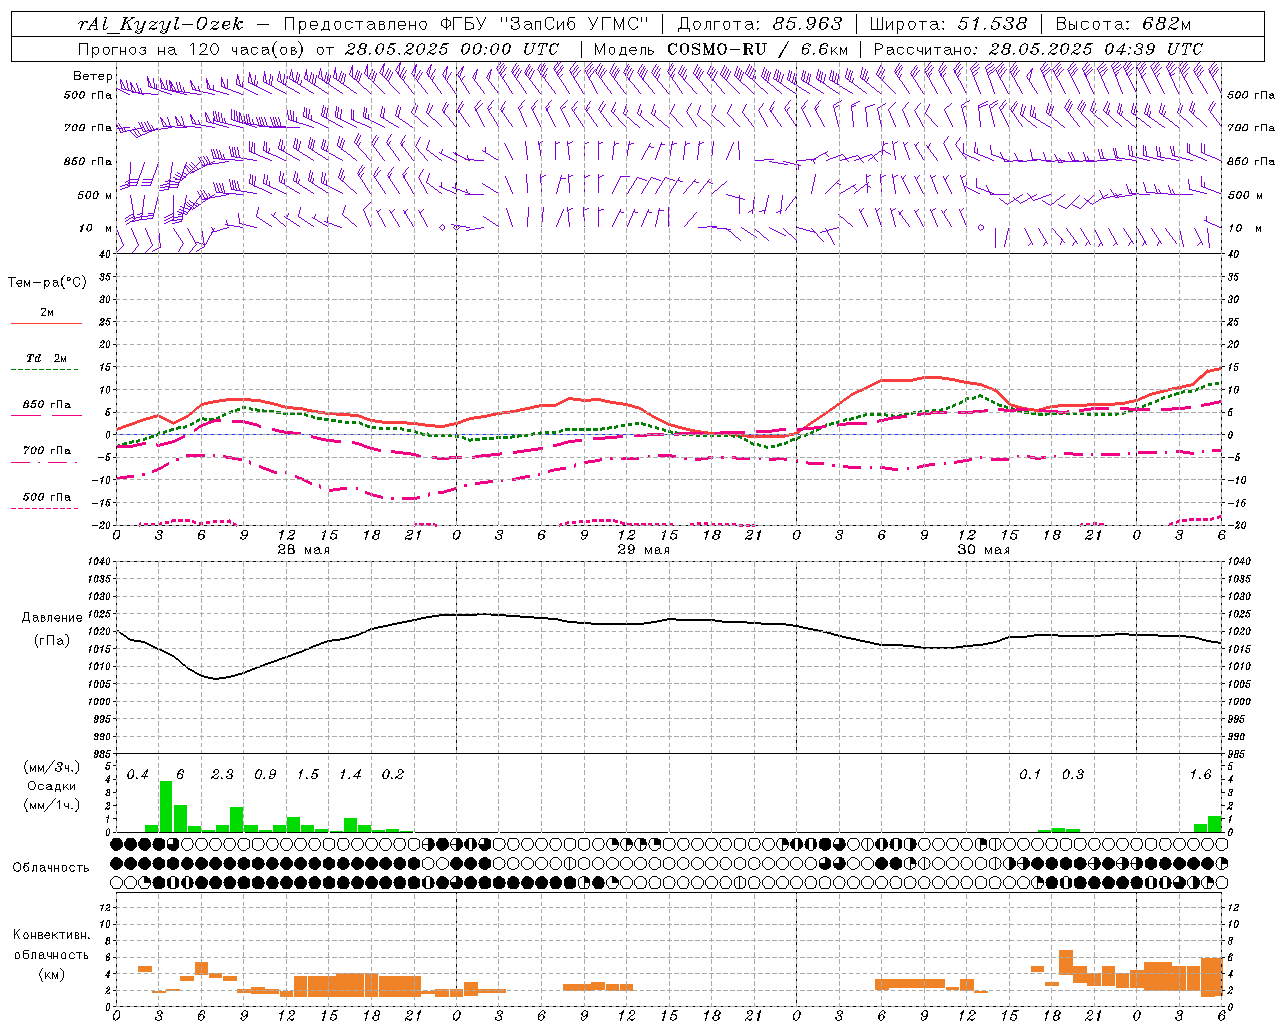The width and height of the screenshot is (1280, 1024).
Task: Click the 'Конвективн.' convective cloud label
Action: coord(51,935)
